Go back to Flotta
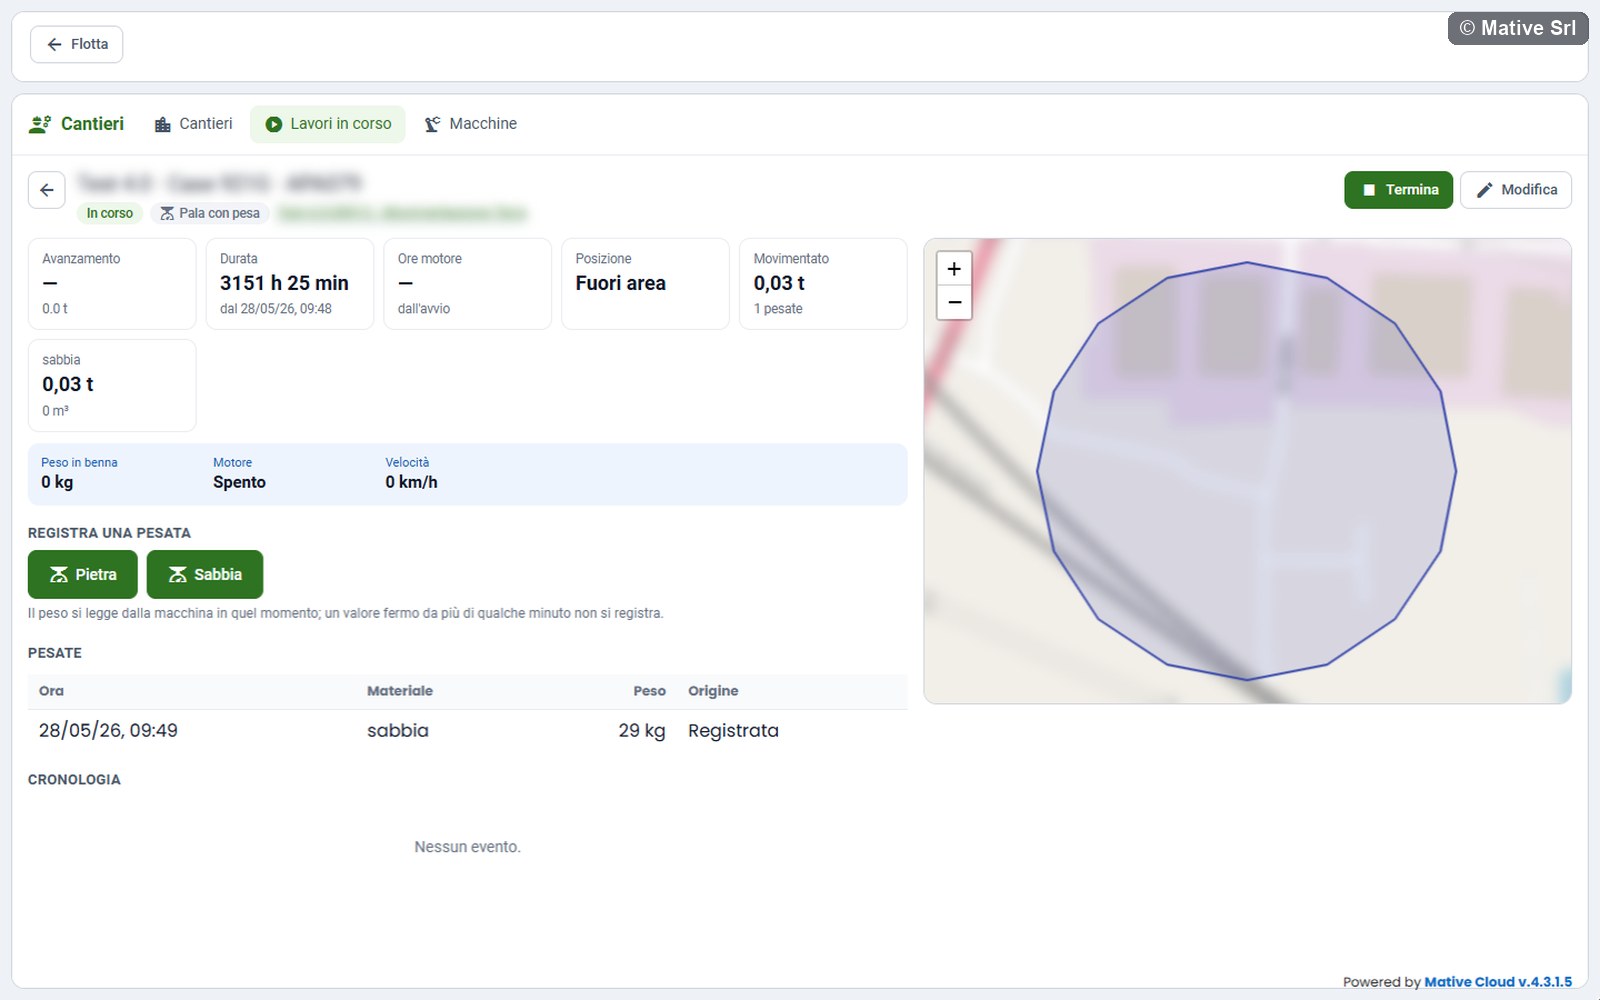Image resolution: width=1600 pixels, height=1000 pixels. pyautogui.click(x=76, y=44)
